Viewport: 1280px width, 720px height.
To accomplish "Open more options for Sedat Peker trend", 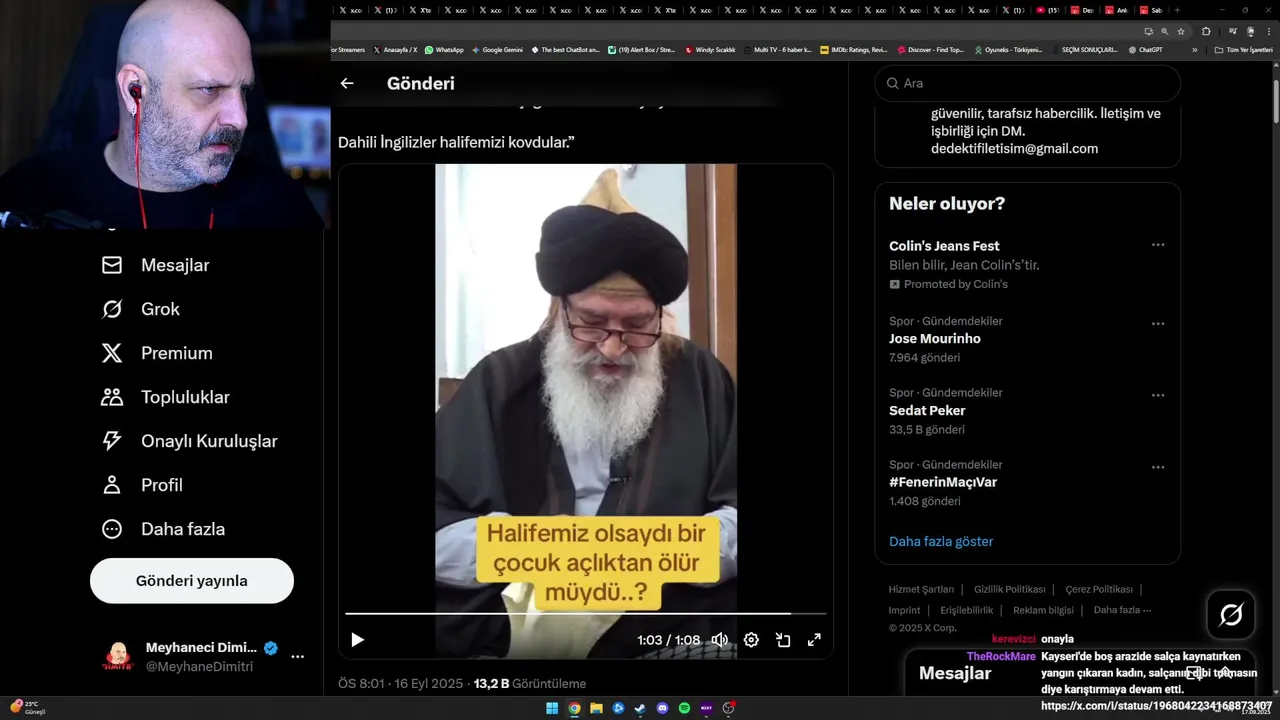I will pyautogui.click(x=1158, y=395).
